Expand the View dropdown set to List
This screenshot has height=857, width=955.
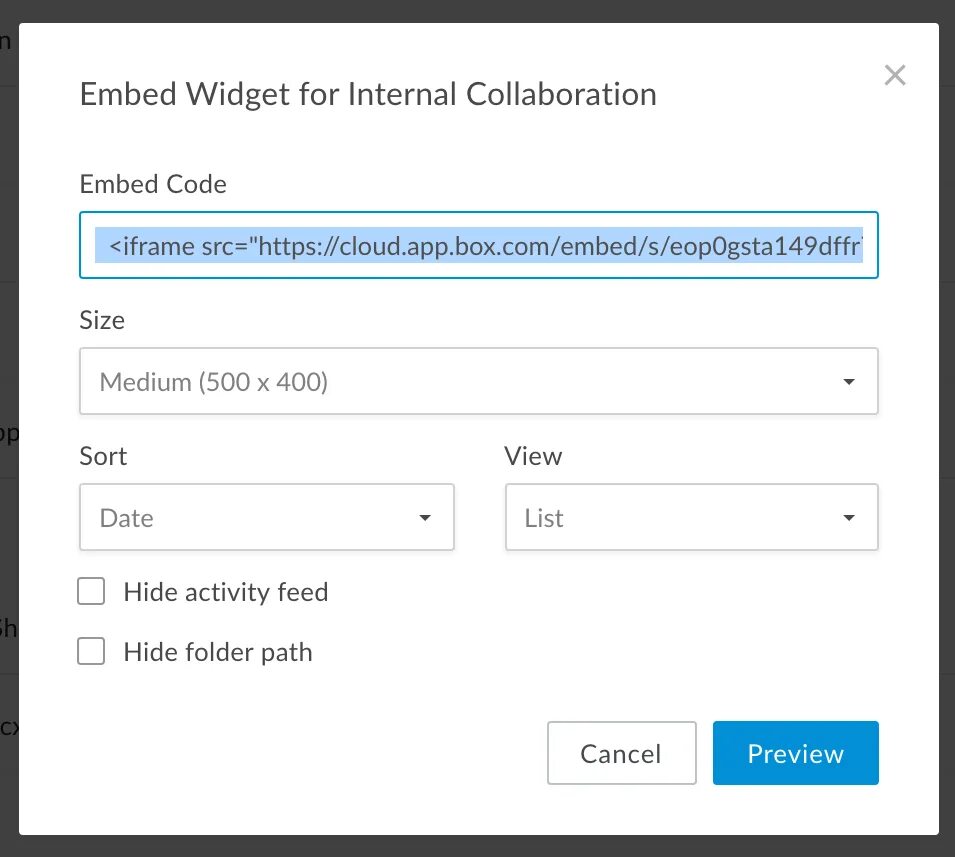pyautogui.click(x=691, y=518)
